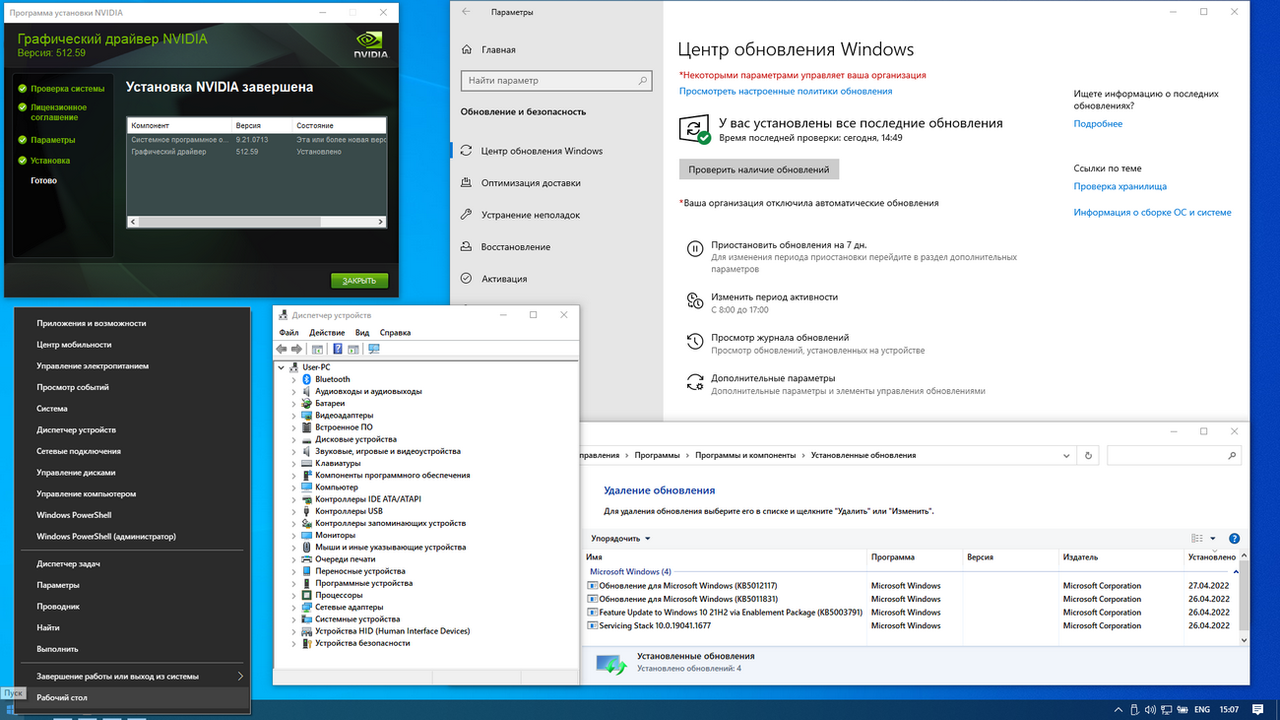1280x720 pixels.
Task: Open Просмотр журнала обновлений
Action: (x=779, y=338)
